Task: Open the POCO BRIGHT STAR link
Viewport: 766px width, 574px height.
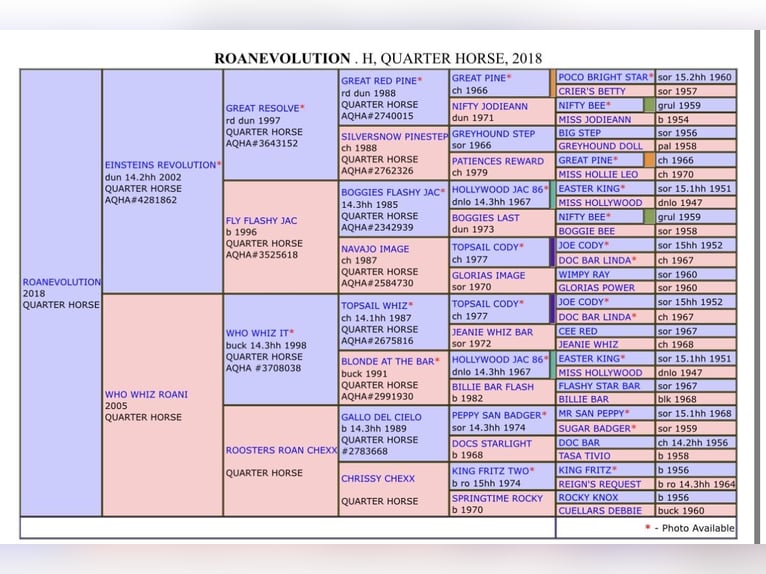Action: [603, 77]
